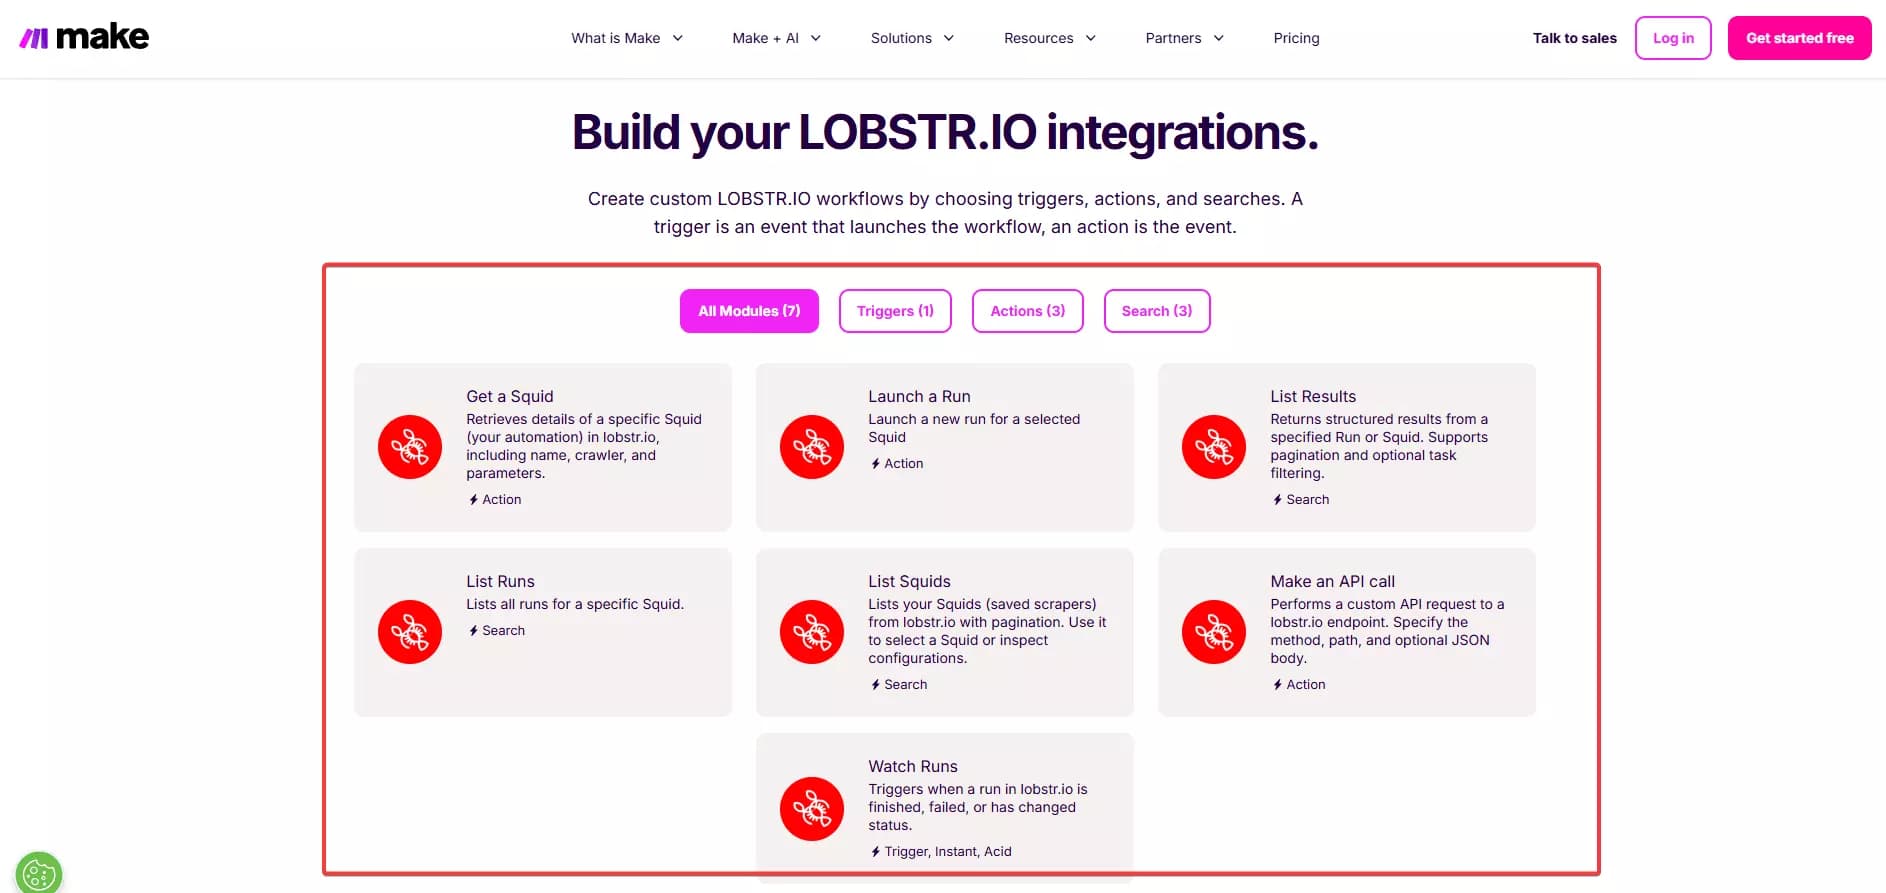Open the Launch a Run module title
The width and height of the screenshot is (1886, 893).
(919, 396)
